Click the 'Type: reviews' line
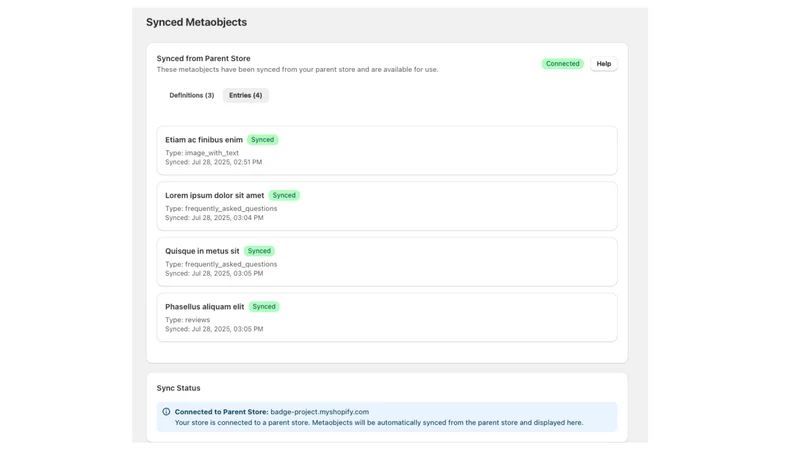The width and height of the screenshot is (800, 450). [187, 320]
